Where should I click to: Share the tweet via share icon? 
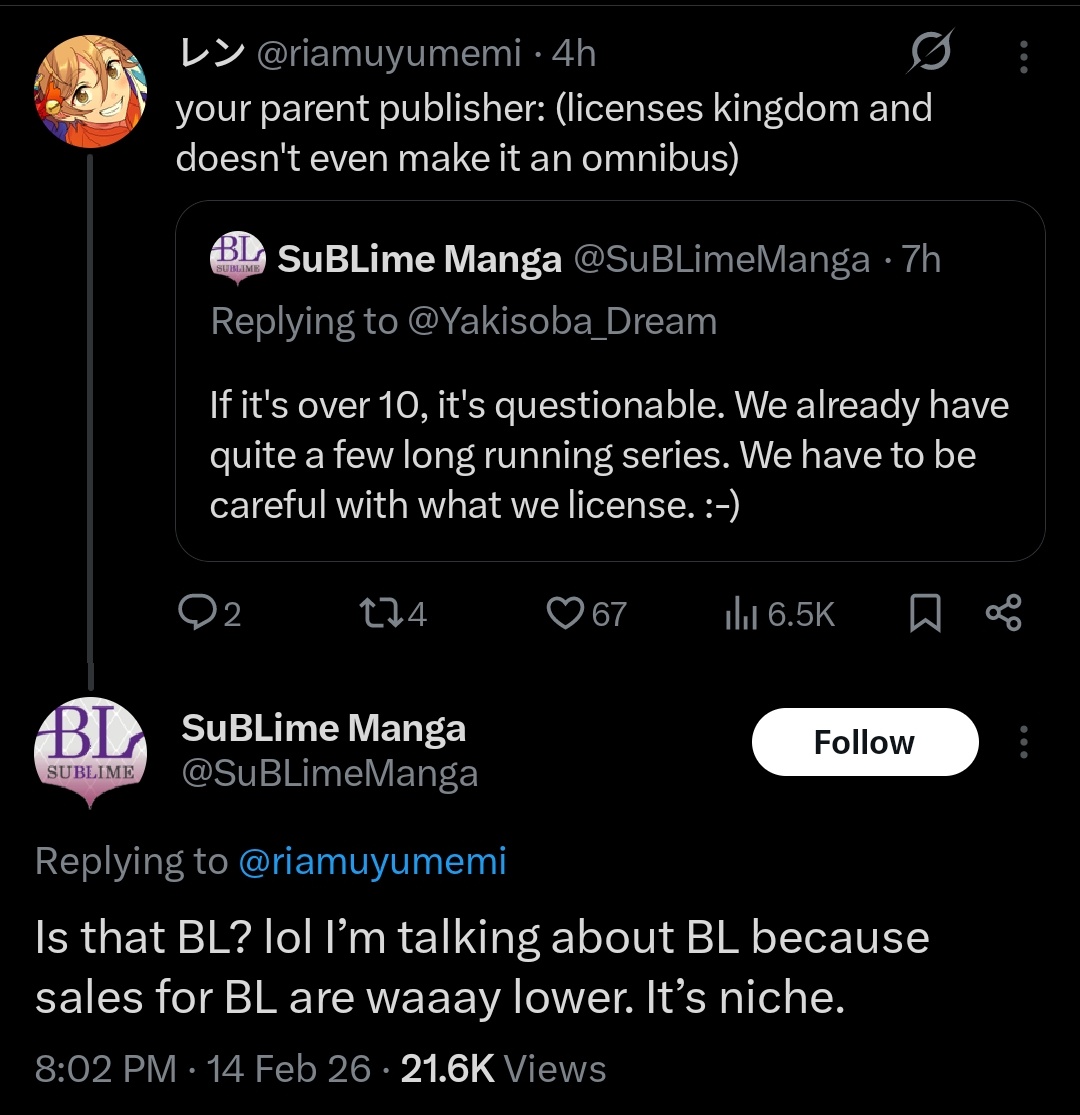pyautogui.click(x=1003, y=612)
